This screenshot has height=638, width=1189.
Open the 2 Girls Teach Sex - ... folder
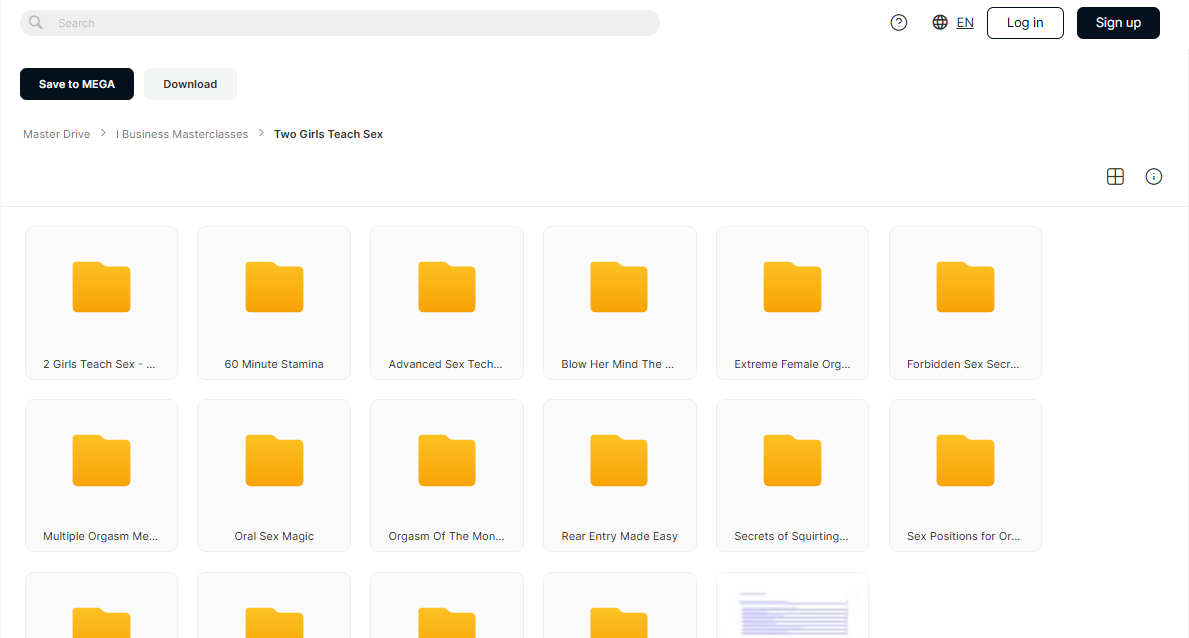101,303
